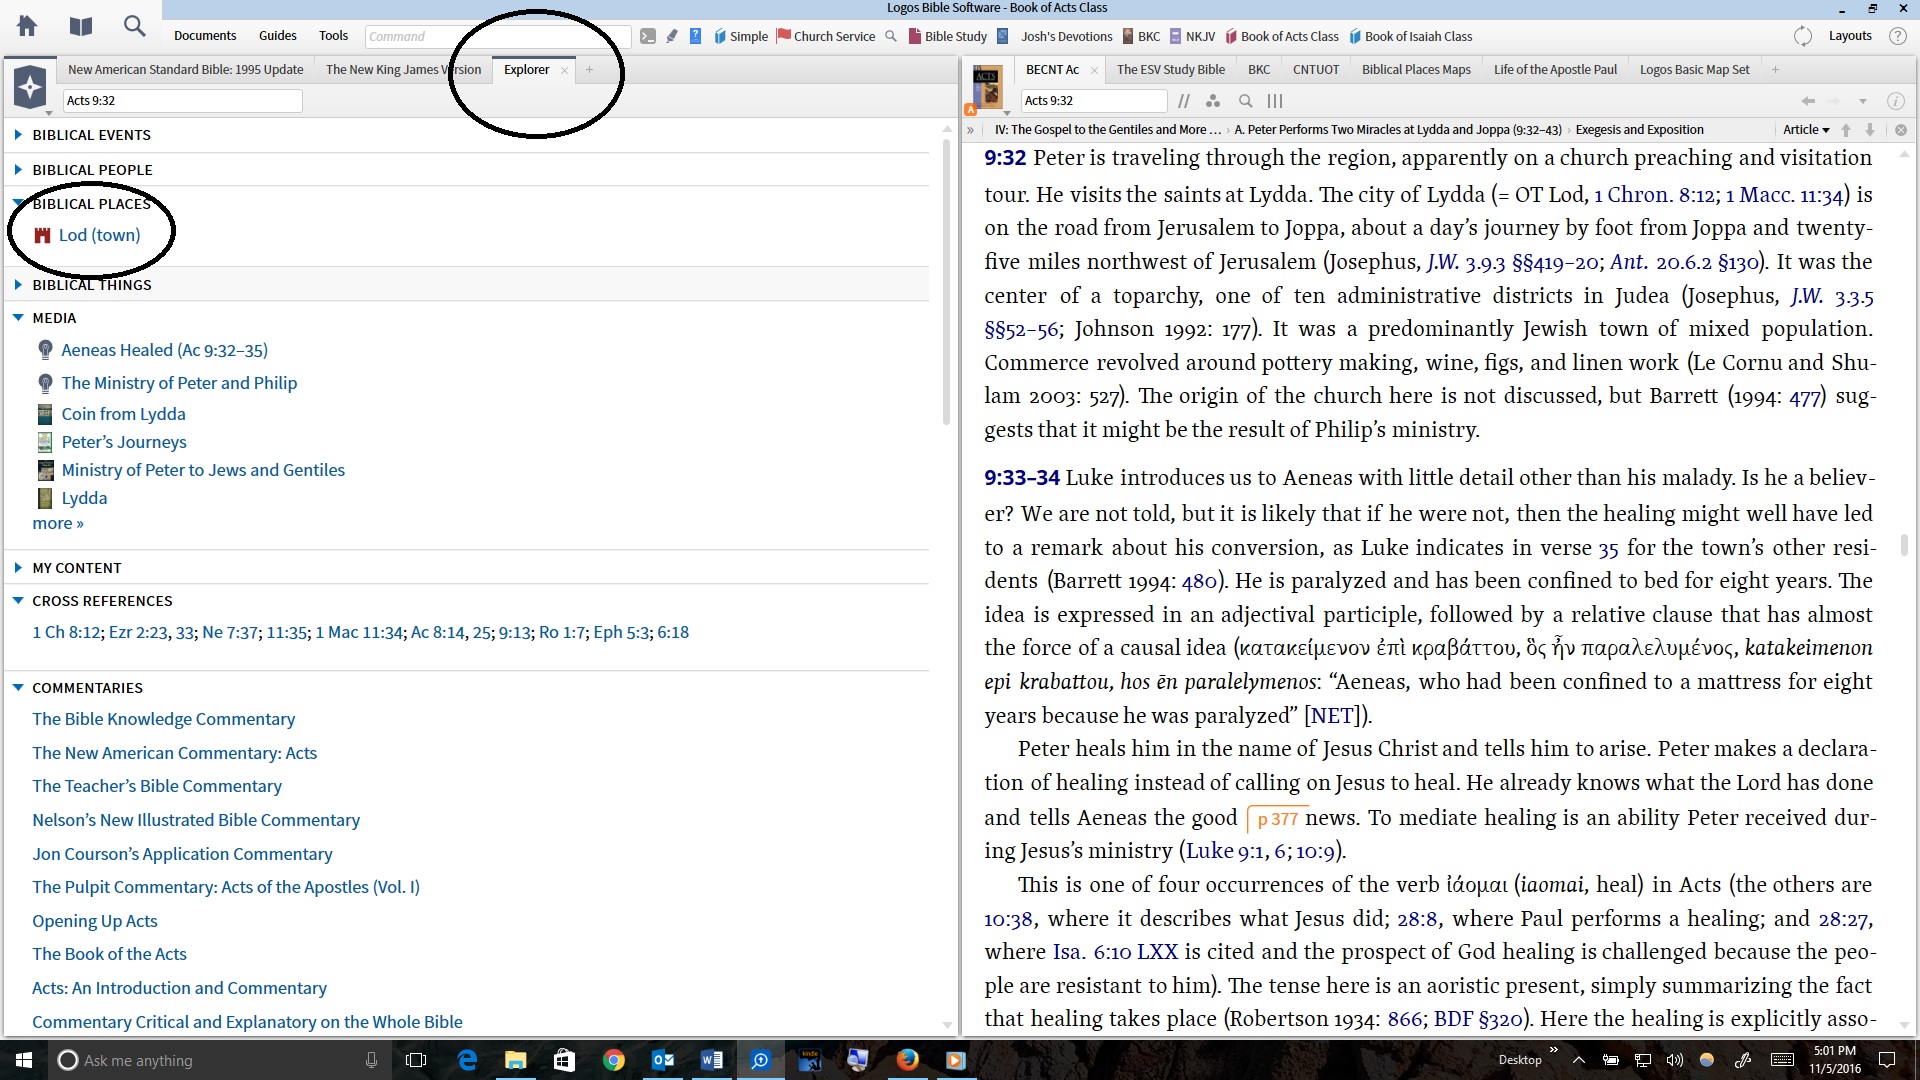
Task: Close the Explorer tab
Action: pos(564,70)
